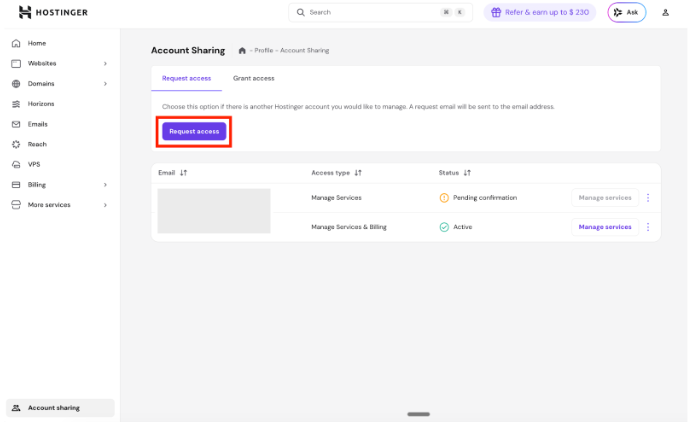Open the user profile icon
688x422 pixels.
pos(666,13)
